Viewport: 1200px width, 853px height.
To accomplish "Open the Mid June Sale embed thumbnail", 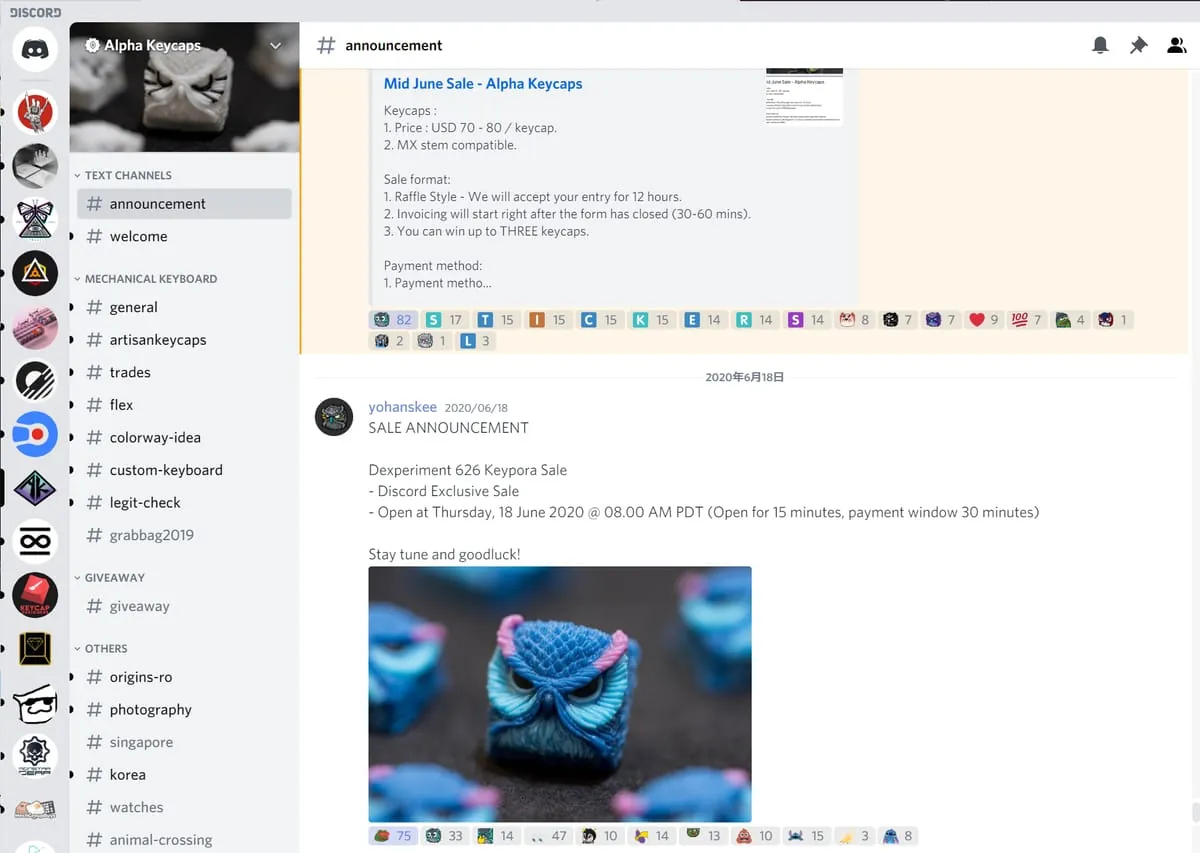I will point(804,97).
